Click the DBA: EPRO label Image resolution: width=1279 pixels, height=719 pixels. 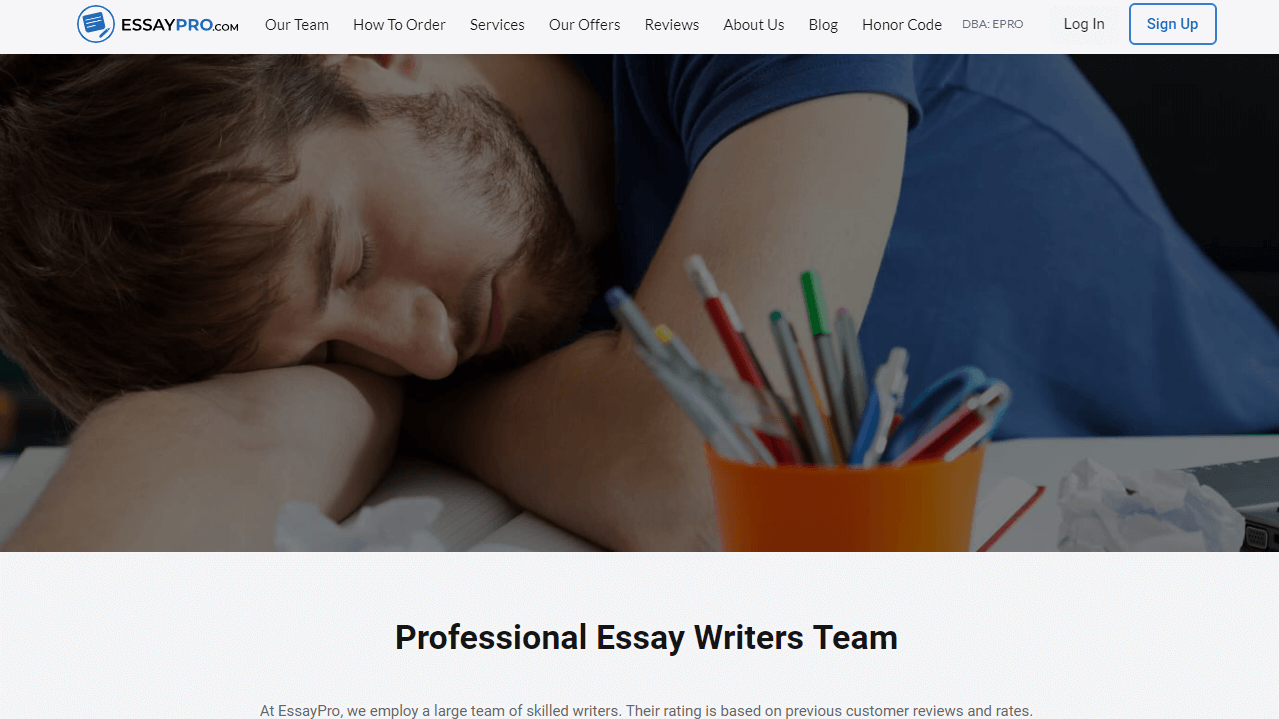pos(992,24)
